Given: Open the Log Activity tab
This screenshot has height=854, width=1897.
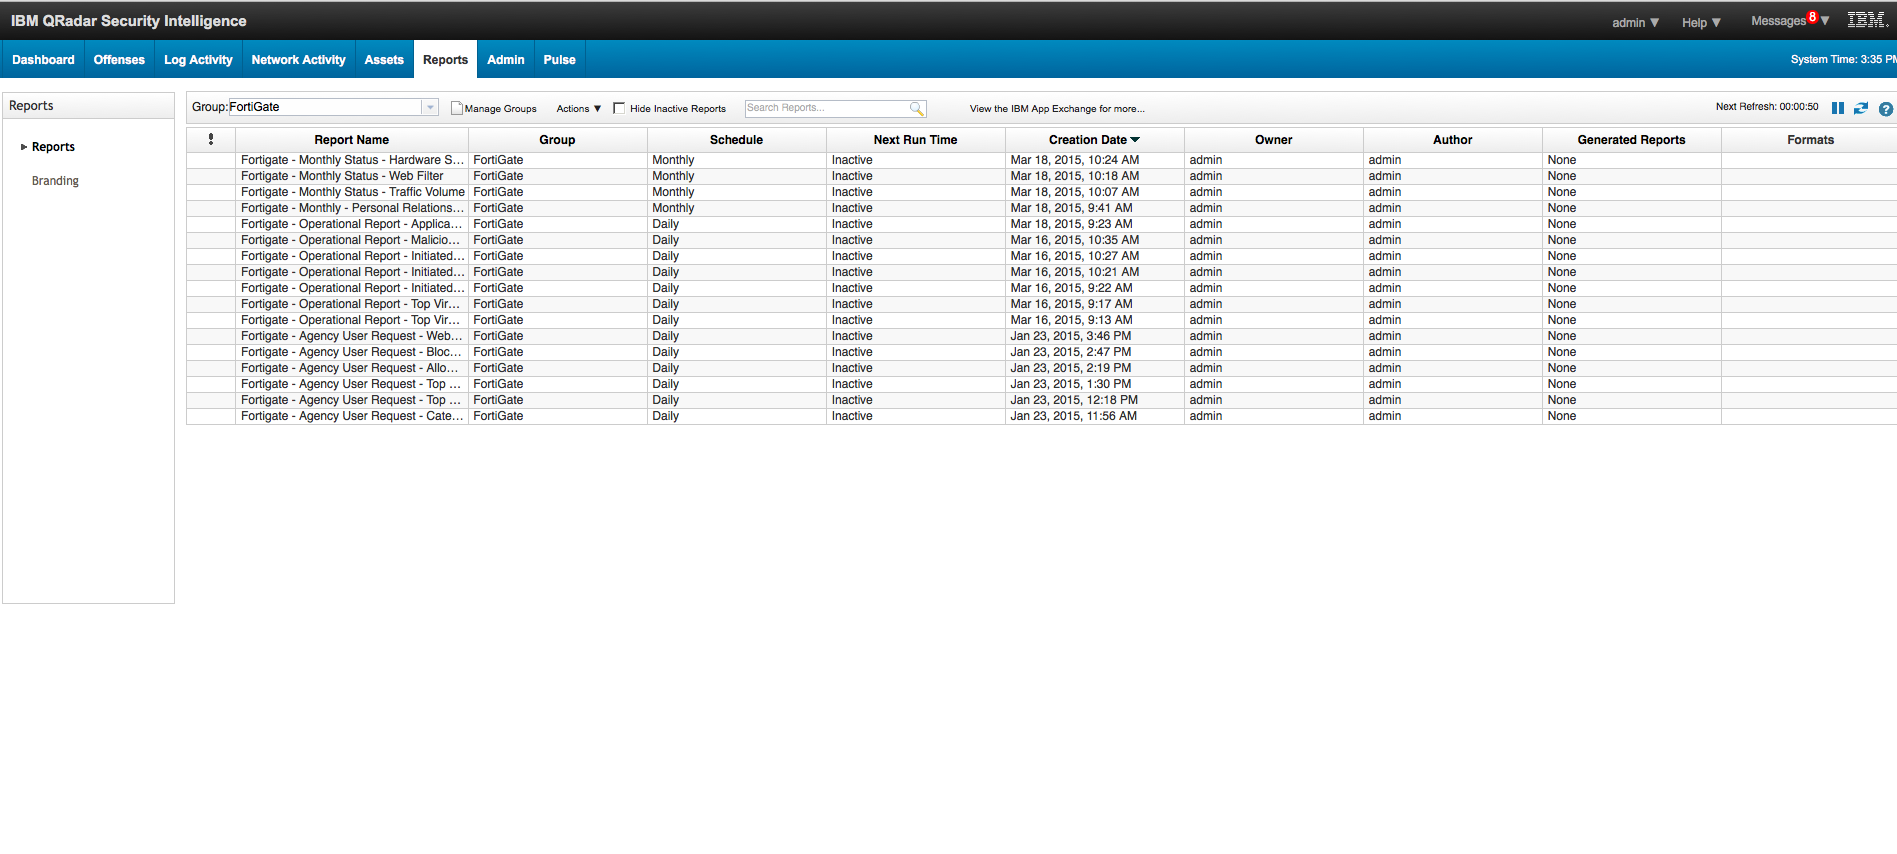Looking at the screenshot, I should 198,60.
